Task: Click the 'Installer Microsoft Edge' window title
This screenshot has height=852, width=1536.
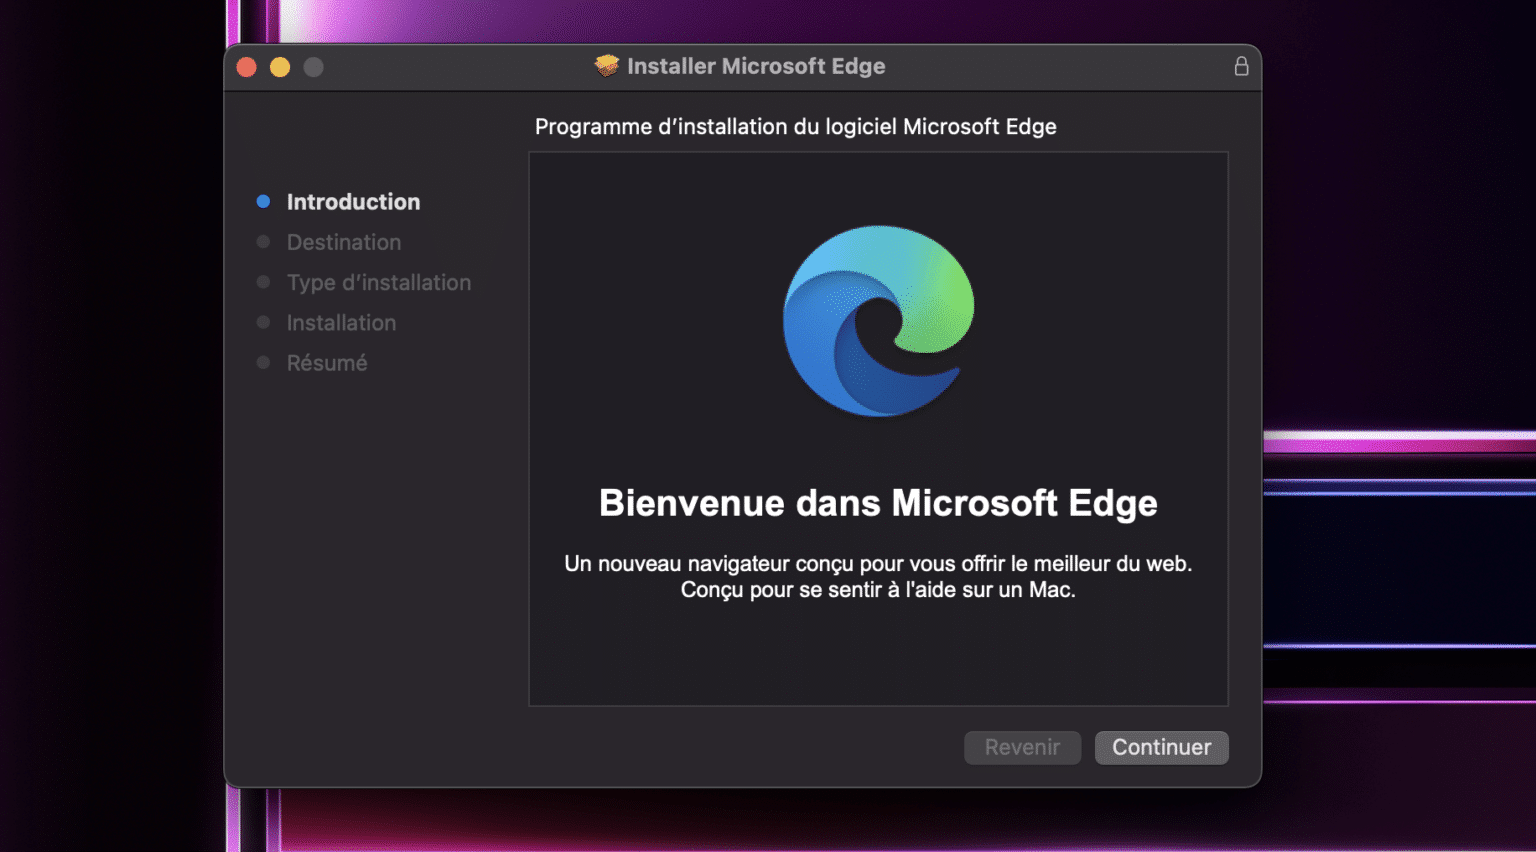Action: (756, 66)
